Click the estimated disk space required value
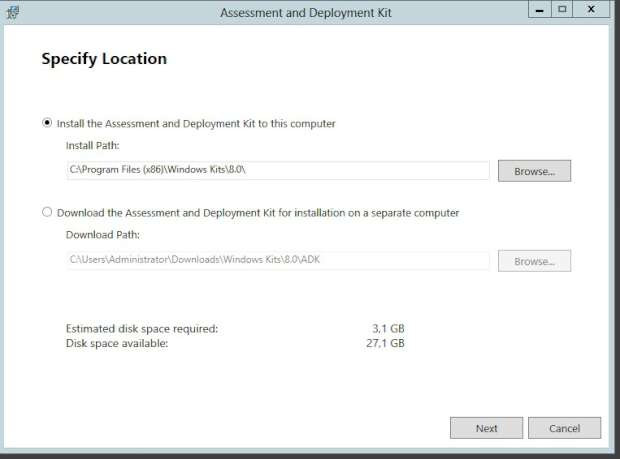This screenshot has width=620, height=459. pos(388,328)
